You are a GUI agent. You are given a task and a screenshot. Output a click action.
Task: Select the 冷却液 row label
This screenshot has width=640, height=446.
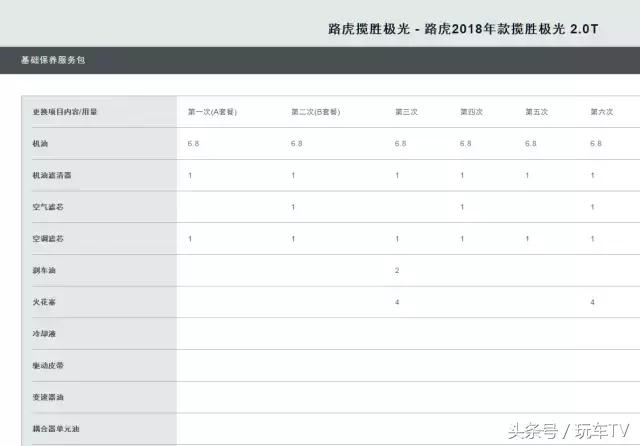[x=44, y=334]
